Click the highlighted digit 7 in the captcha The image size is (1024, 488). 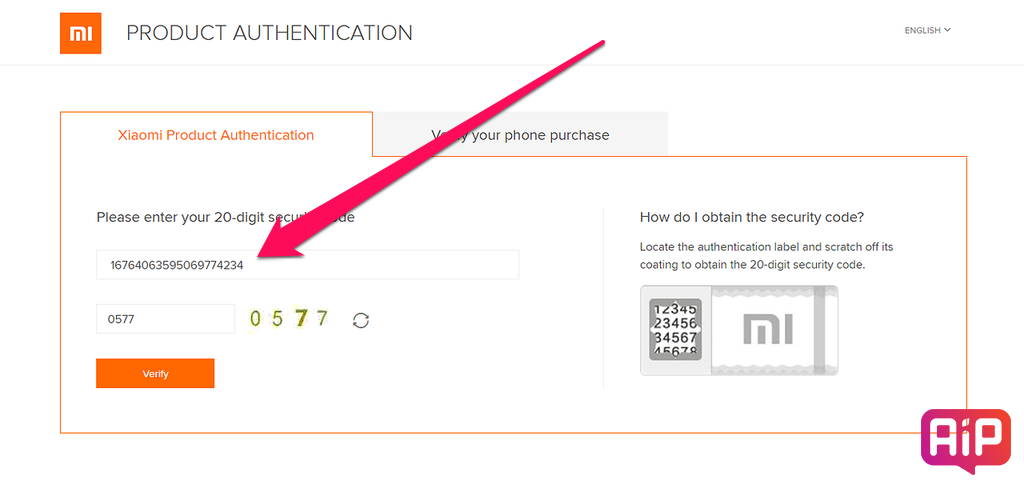coord(301,319)
